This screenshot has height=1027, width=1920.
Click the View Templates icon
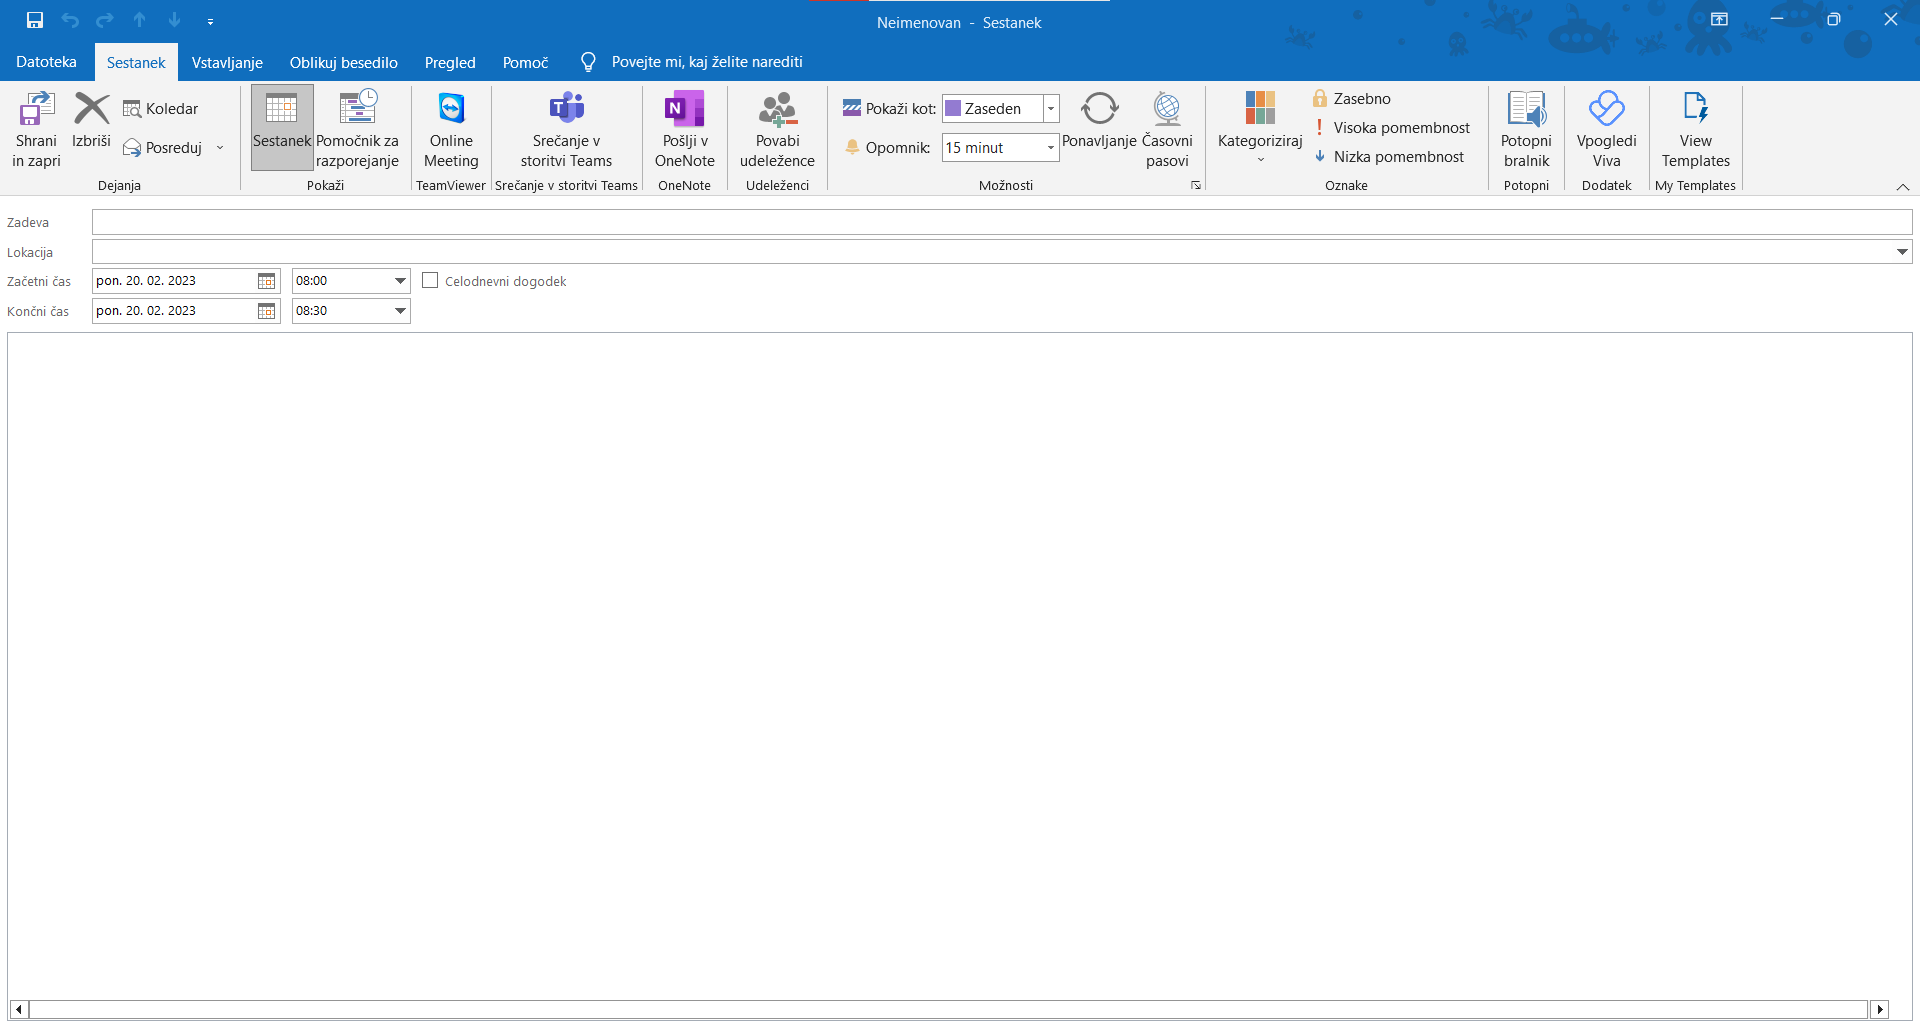(x=1696, y=108)
